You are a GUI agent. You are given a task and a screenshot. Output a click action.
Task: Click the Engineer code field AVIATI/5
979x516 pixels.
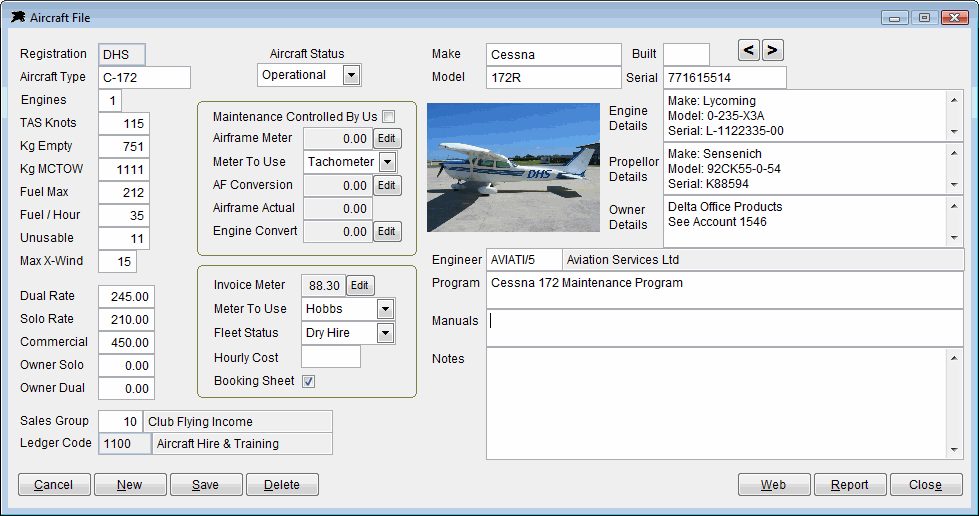524,260
